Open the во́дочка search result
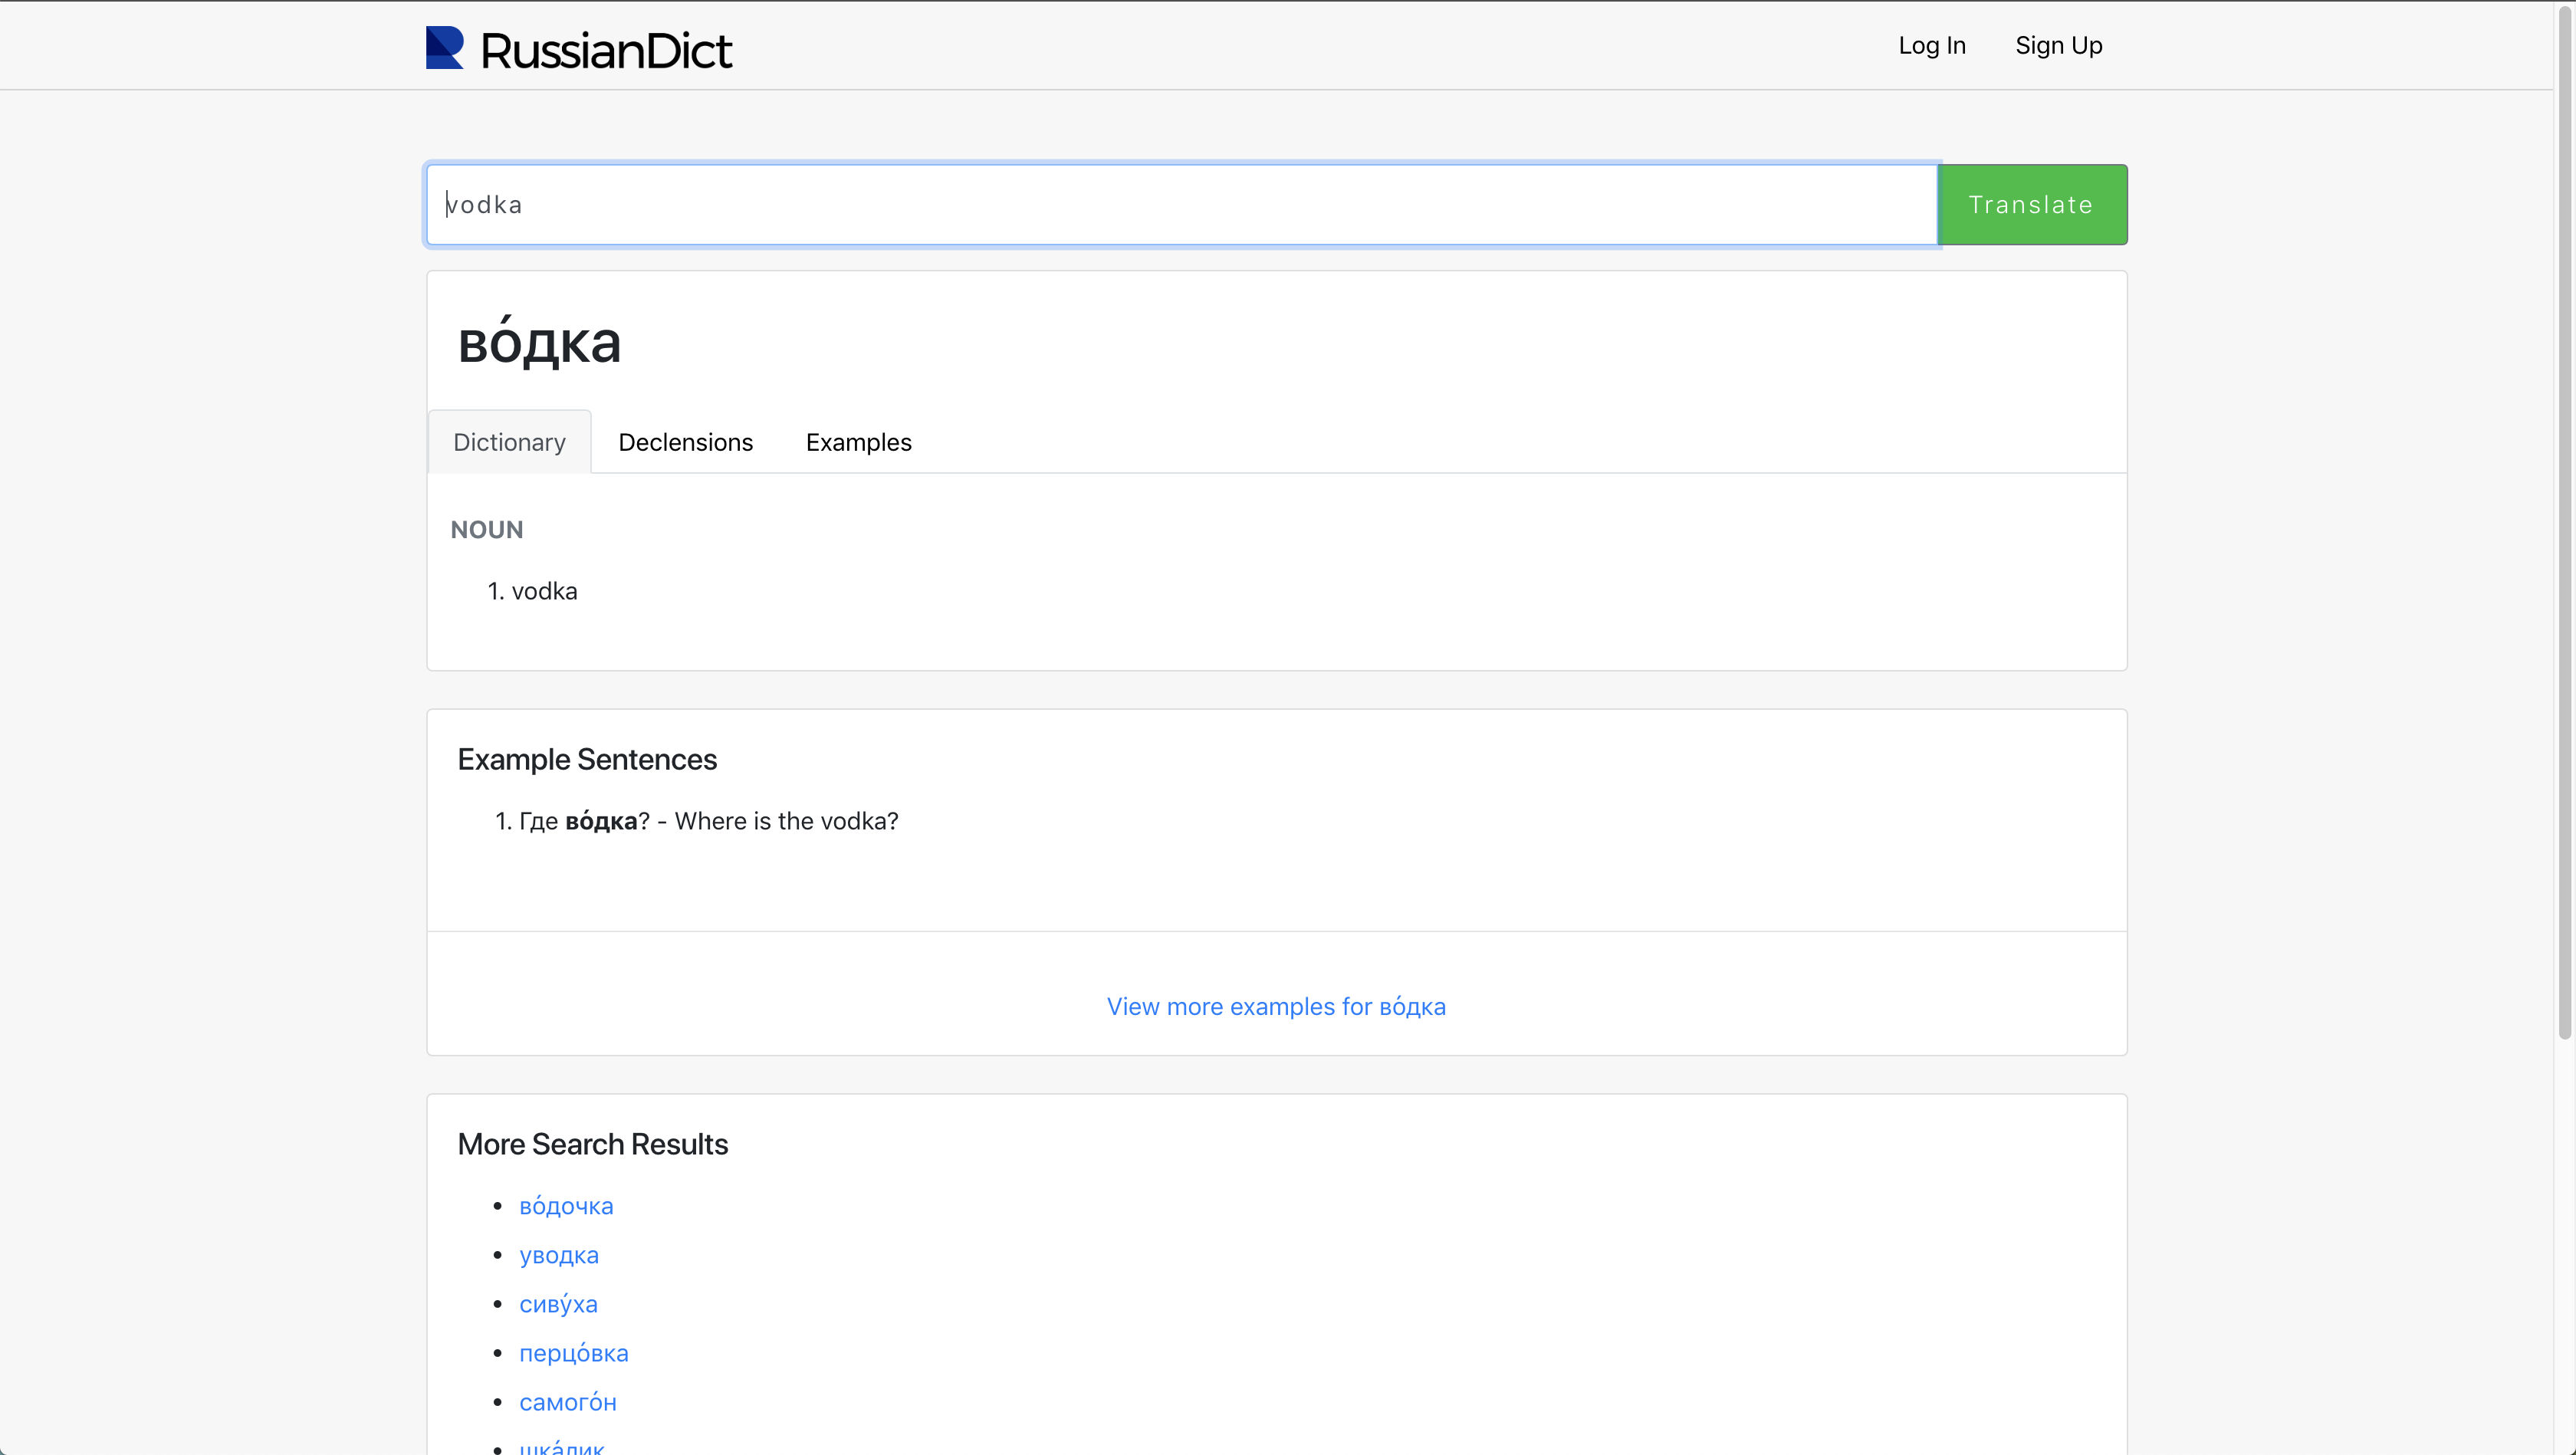This screenshot has width=2576, height=1455. pyautogui.click(x=566, y=1206)
